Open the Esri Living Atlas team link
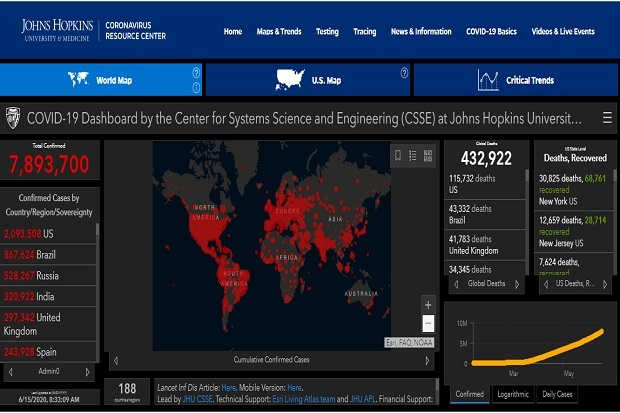Image resolution: width=620 pixels, height=413 pixels. [304, 399]
